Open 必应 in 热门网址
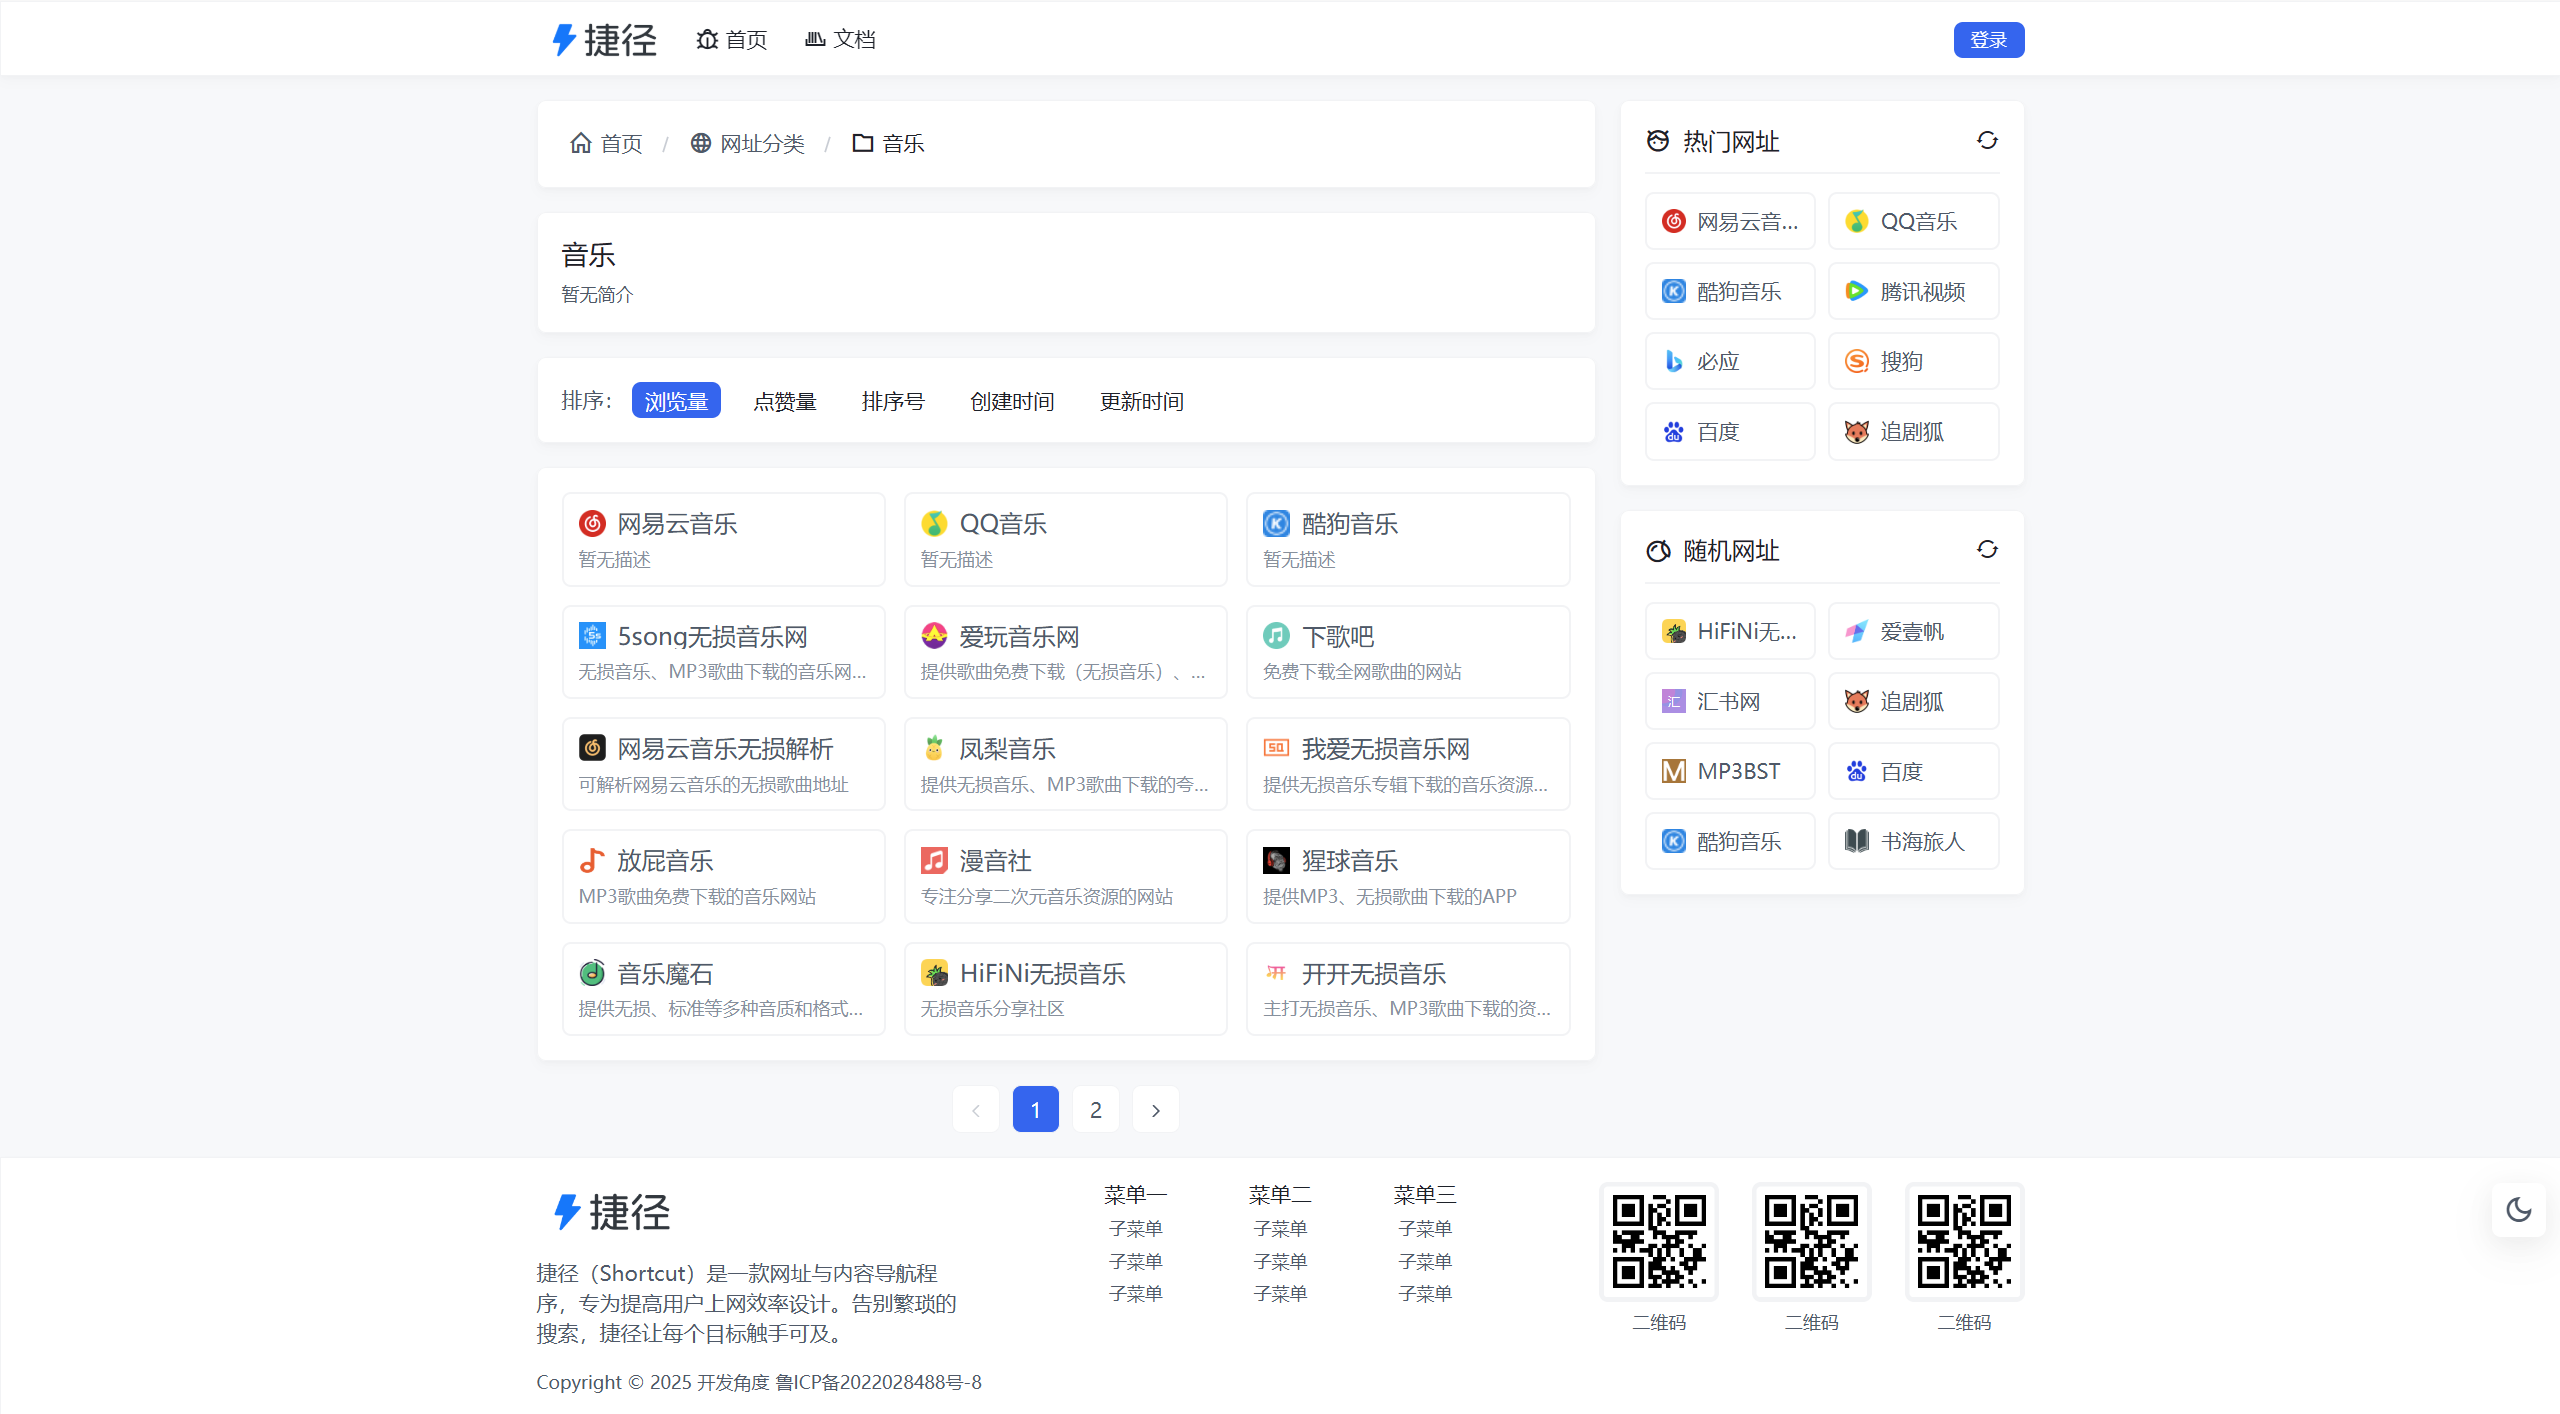2560x1414 pixels. coord(1730,361)
